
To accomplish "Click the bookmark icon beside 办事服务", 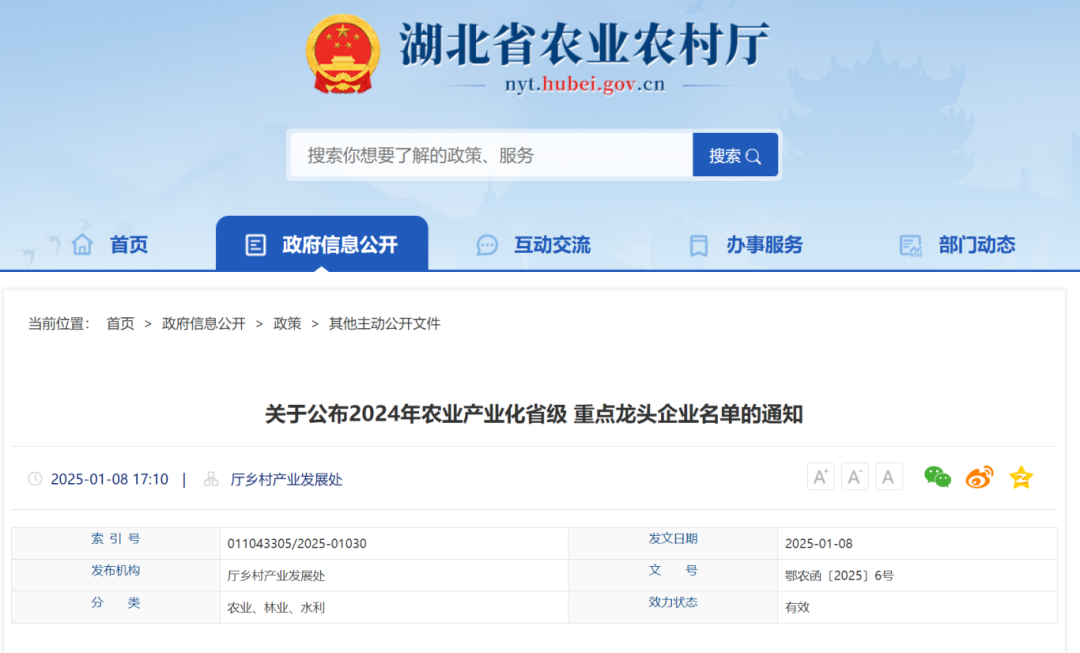I will (x=698, y=244).
